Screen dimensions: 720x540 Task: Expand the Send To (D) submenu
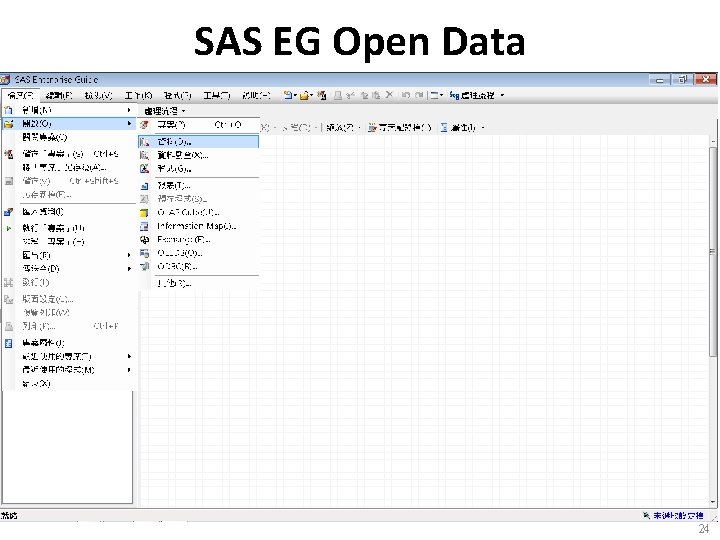point(69,268)
